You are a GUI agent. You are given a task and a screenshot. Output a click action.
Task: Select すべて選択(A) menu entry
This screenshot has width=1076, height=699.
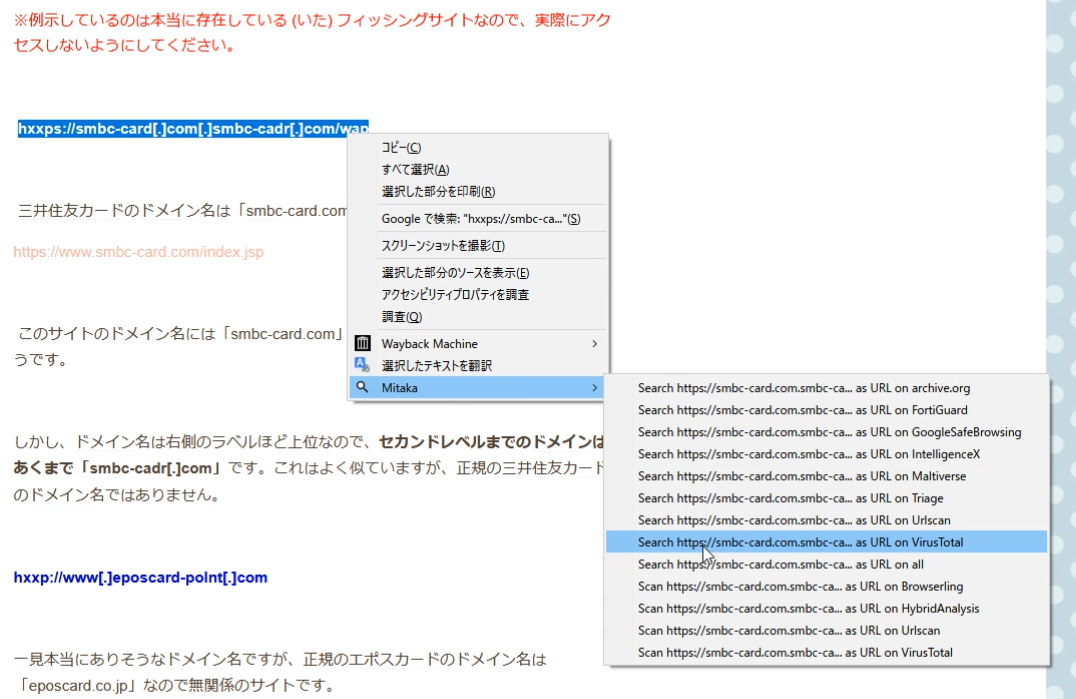pos(478,169)
